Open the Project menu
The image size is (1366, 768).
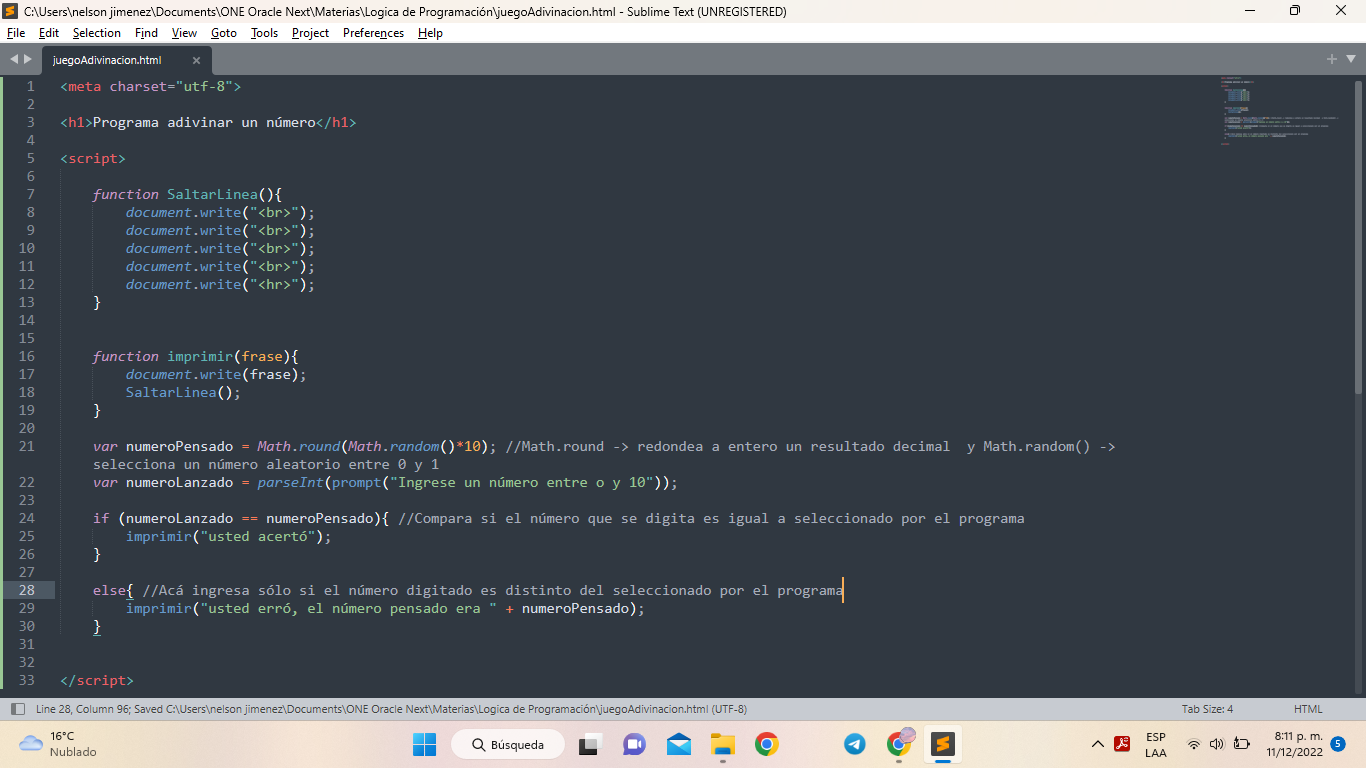click(x=310, y=33)
